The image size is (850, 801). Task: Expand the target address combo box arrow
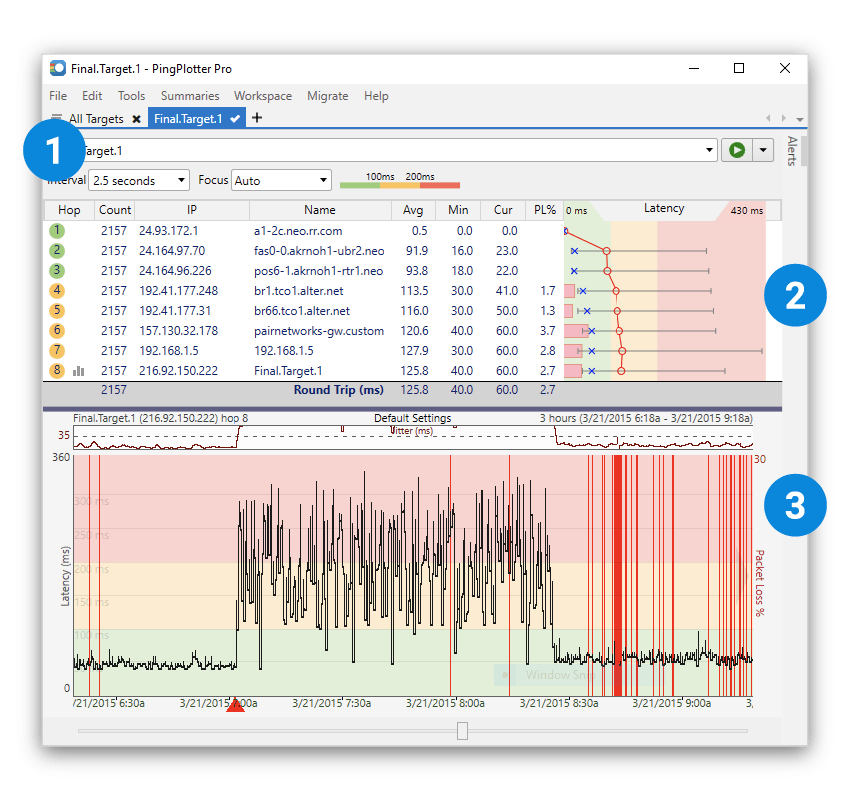pyautogui.click(x=710, y=150)
